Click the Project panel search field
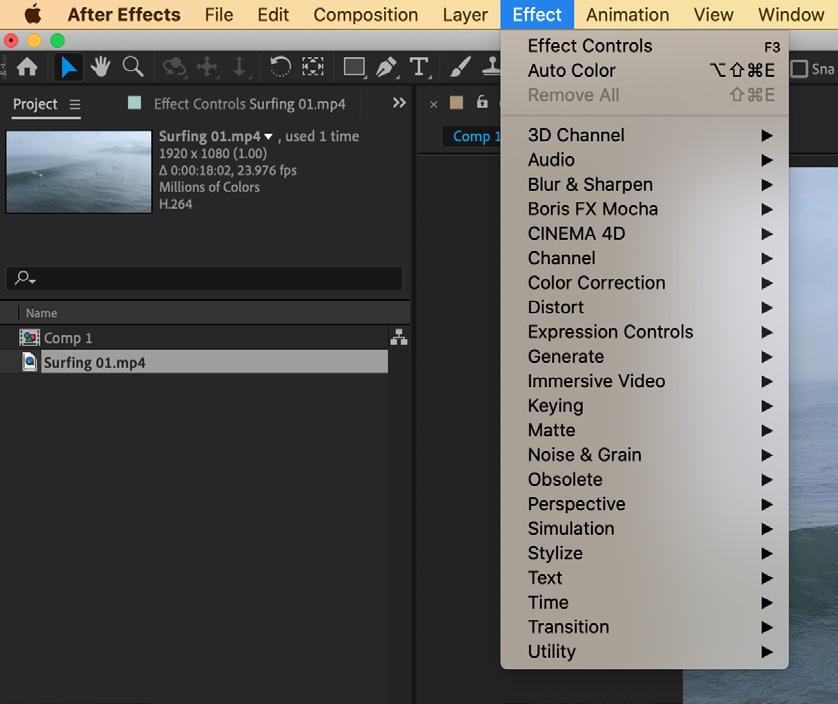The width and height of the screenshot is (838, 704). 204,278
